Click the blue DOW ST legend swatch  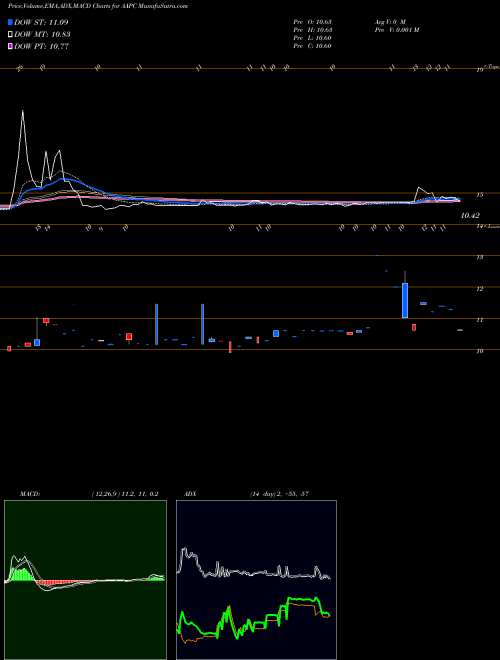pos(10,22)
